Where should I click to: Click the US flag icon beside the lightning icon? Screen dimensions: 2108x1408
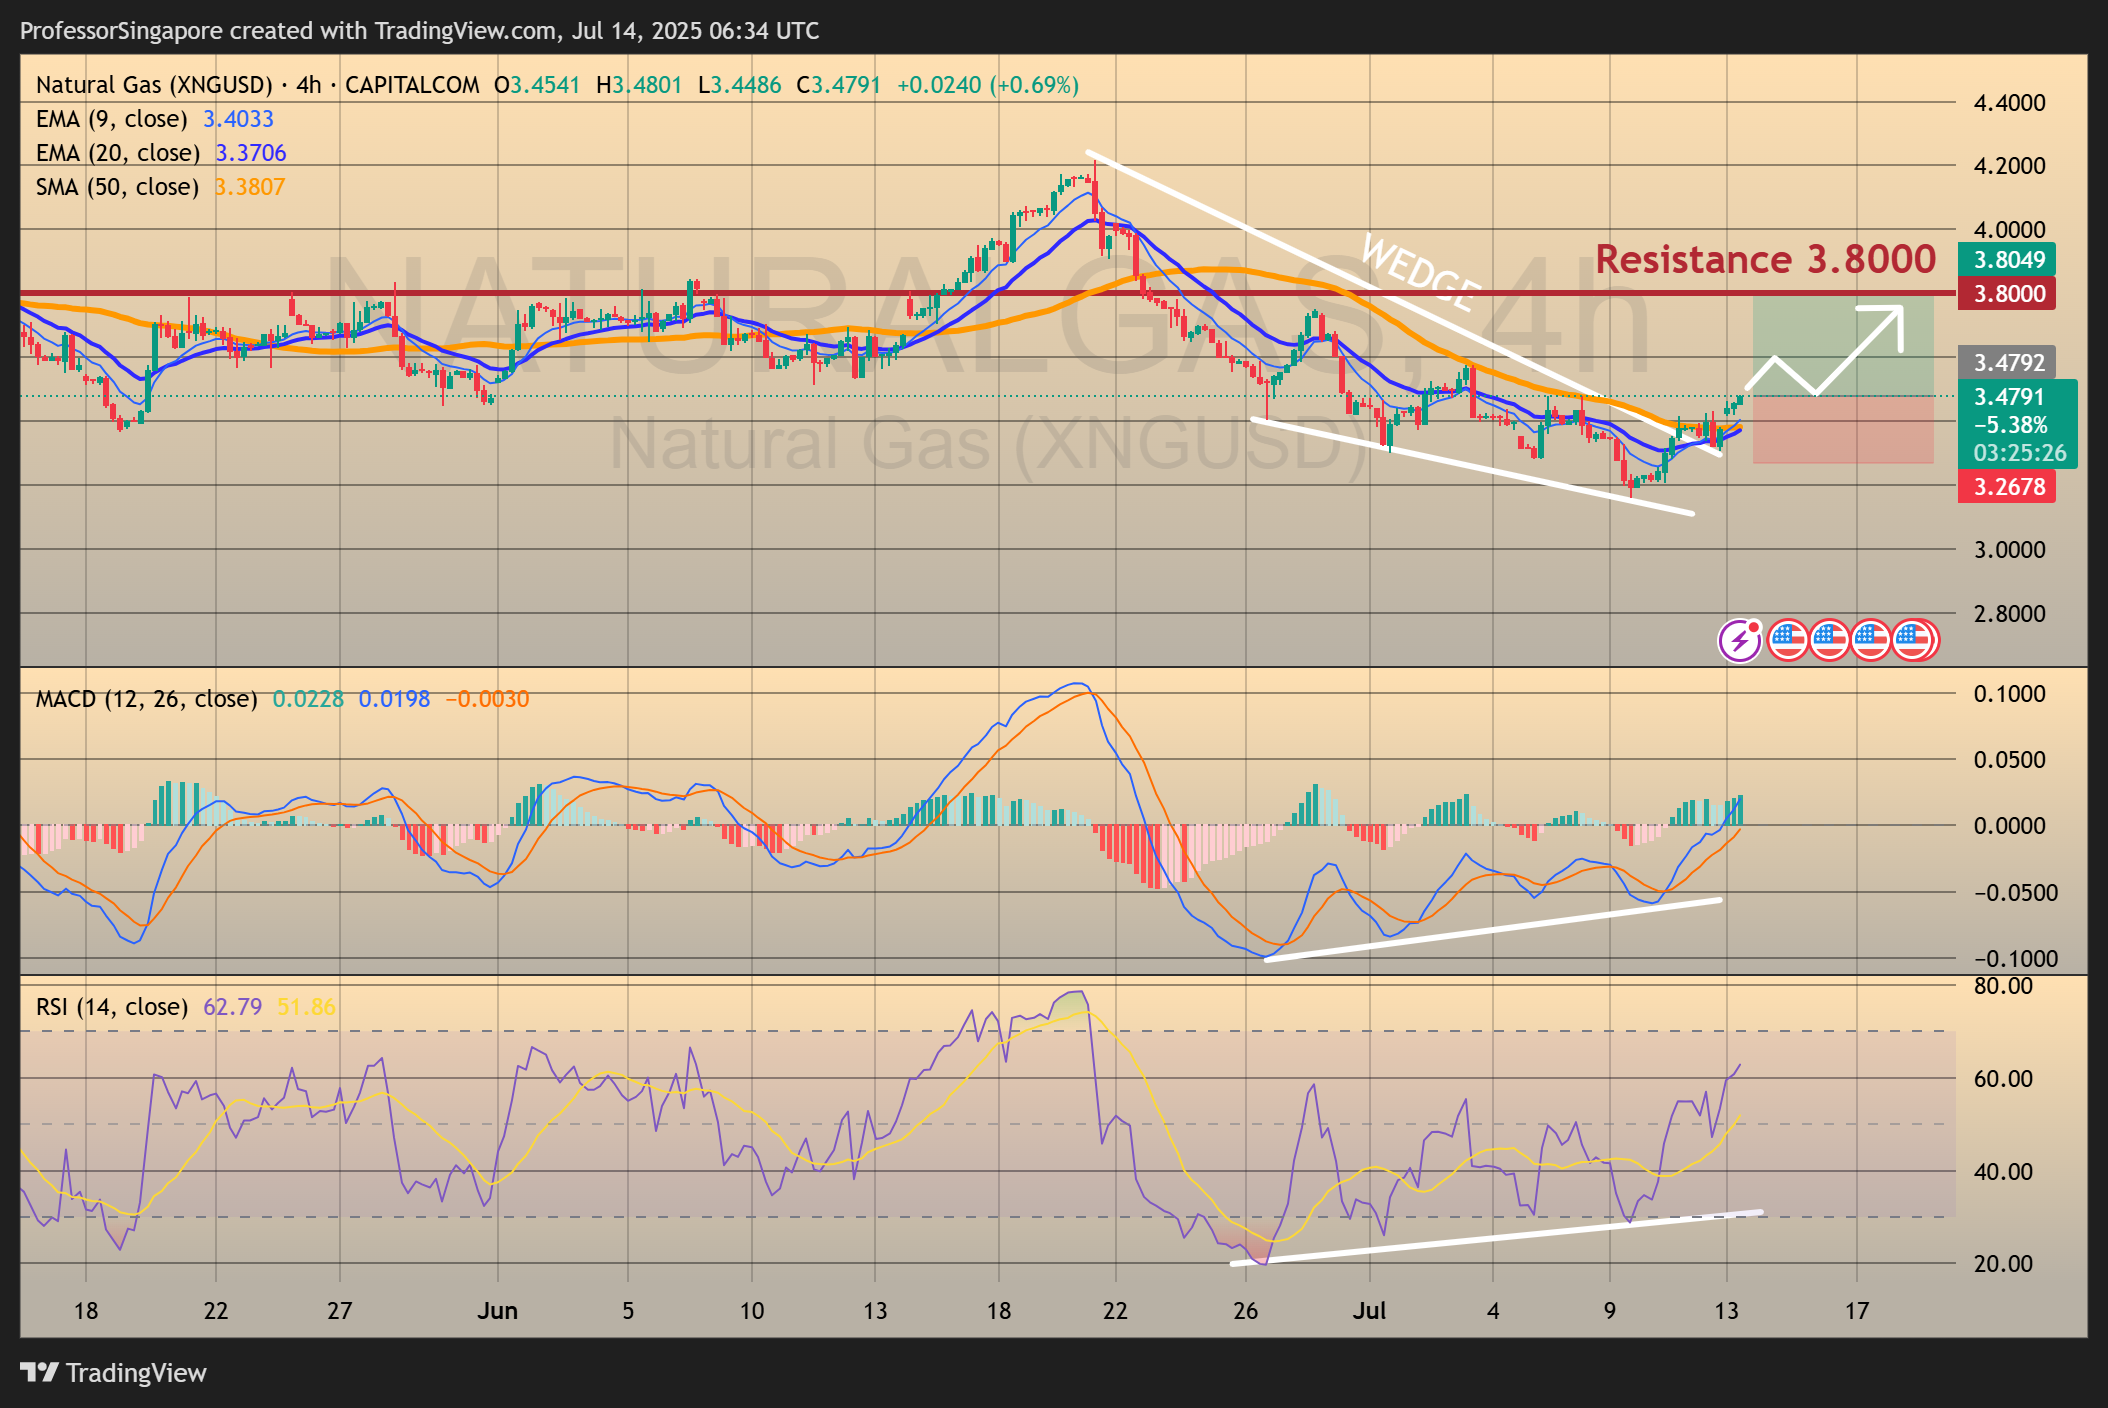[1788, 640]
